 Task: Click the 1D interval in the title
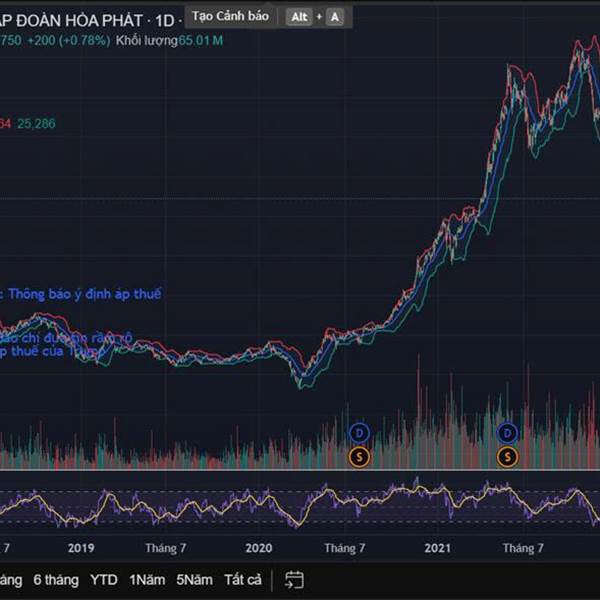click(x=165, y=21)
